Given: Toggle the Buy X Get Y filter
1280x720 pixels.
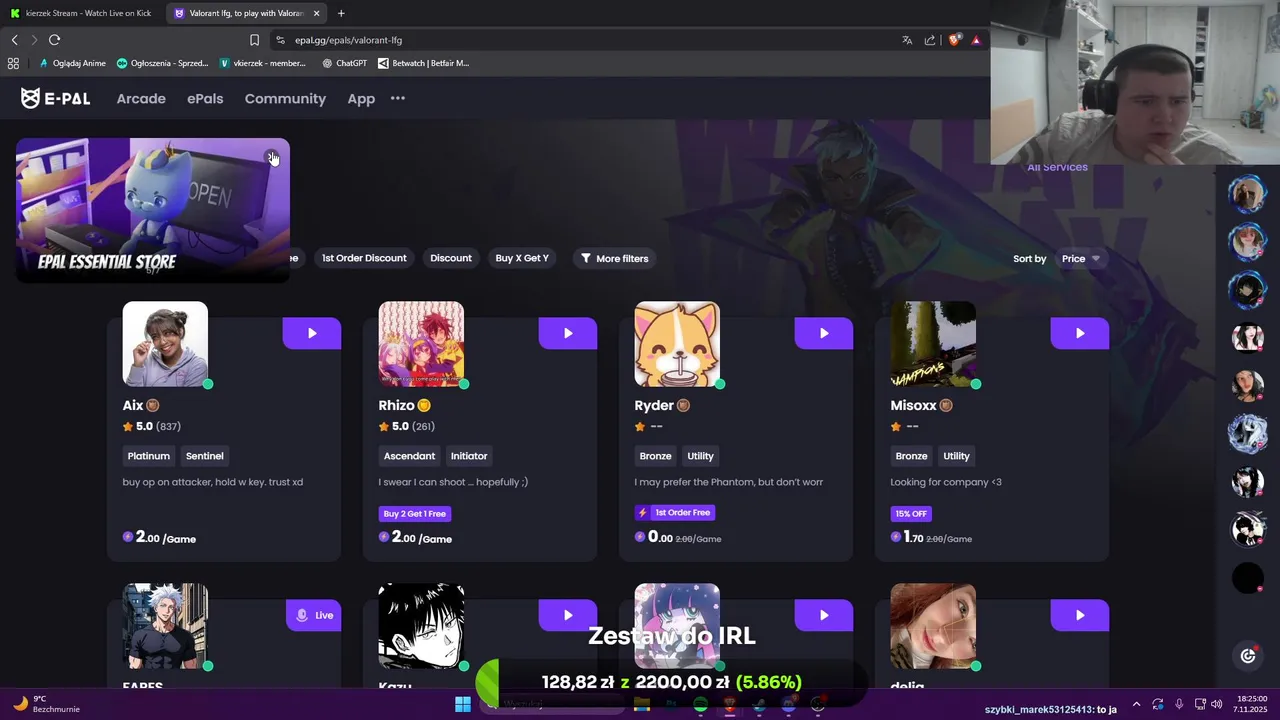Looking at the screenshot, I should pos(522,258).
